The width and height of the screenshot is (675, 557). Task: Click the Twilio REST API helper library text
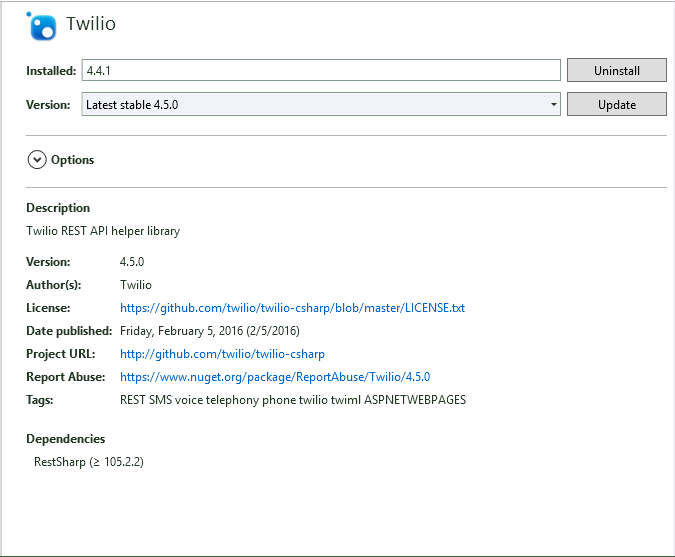(103, 231)
